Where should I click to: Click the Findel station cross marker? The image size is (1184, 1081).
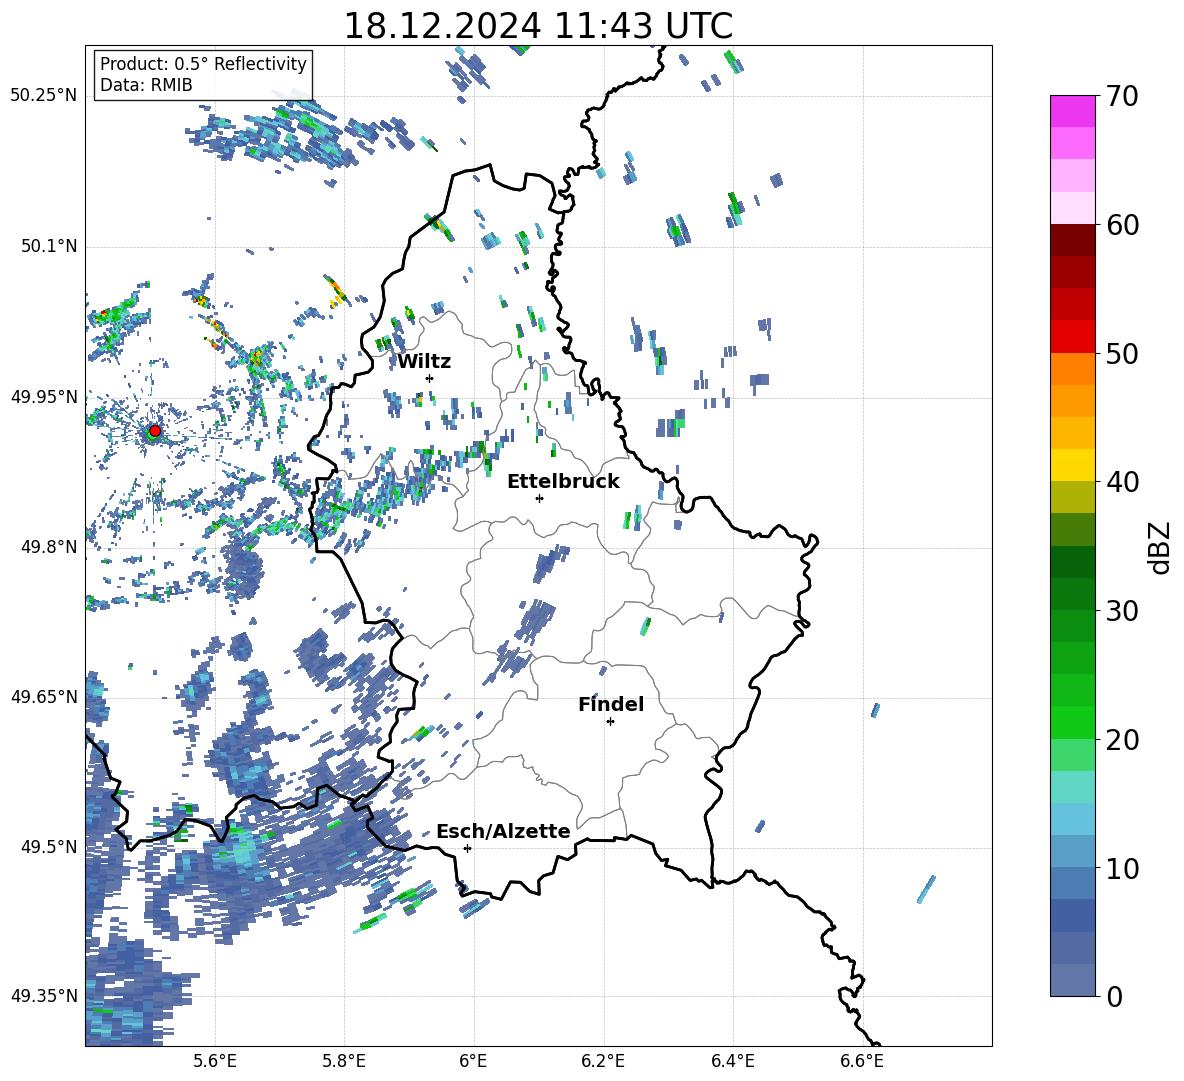tap(610, 722)
